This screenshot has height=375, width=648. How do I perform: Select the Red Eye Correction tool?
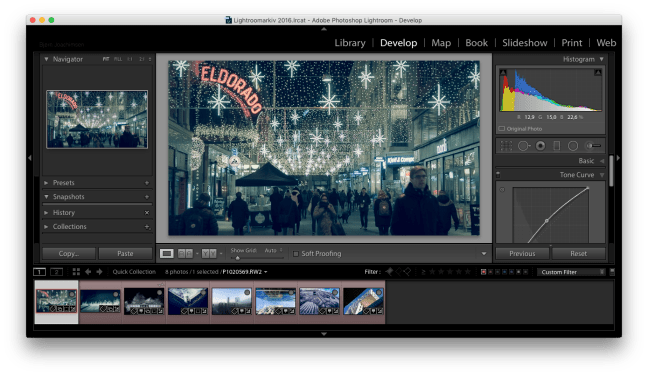click(x=540, y=146)
